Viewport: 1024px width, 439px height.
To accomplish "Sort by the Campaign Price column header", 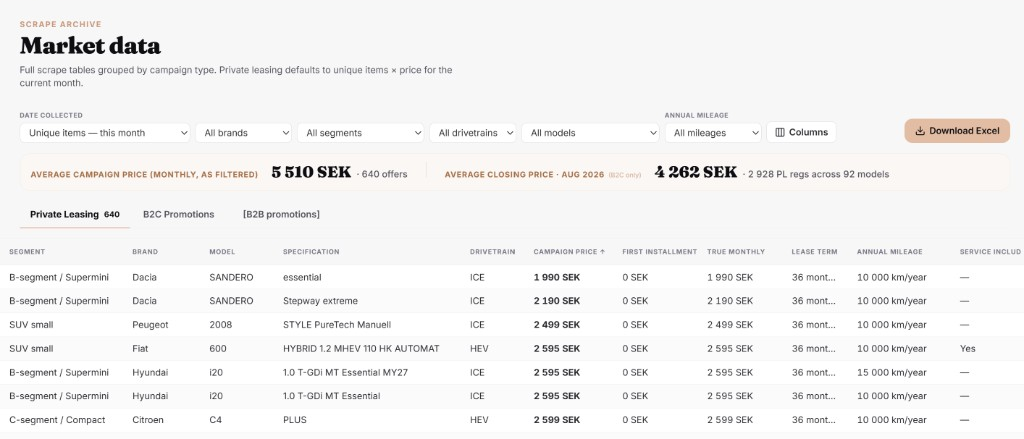I will [x=569, y=252].
